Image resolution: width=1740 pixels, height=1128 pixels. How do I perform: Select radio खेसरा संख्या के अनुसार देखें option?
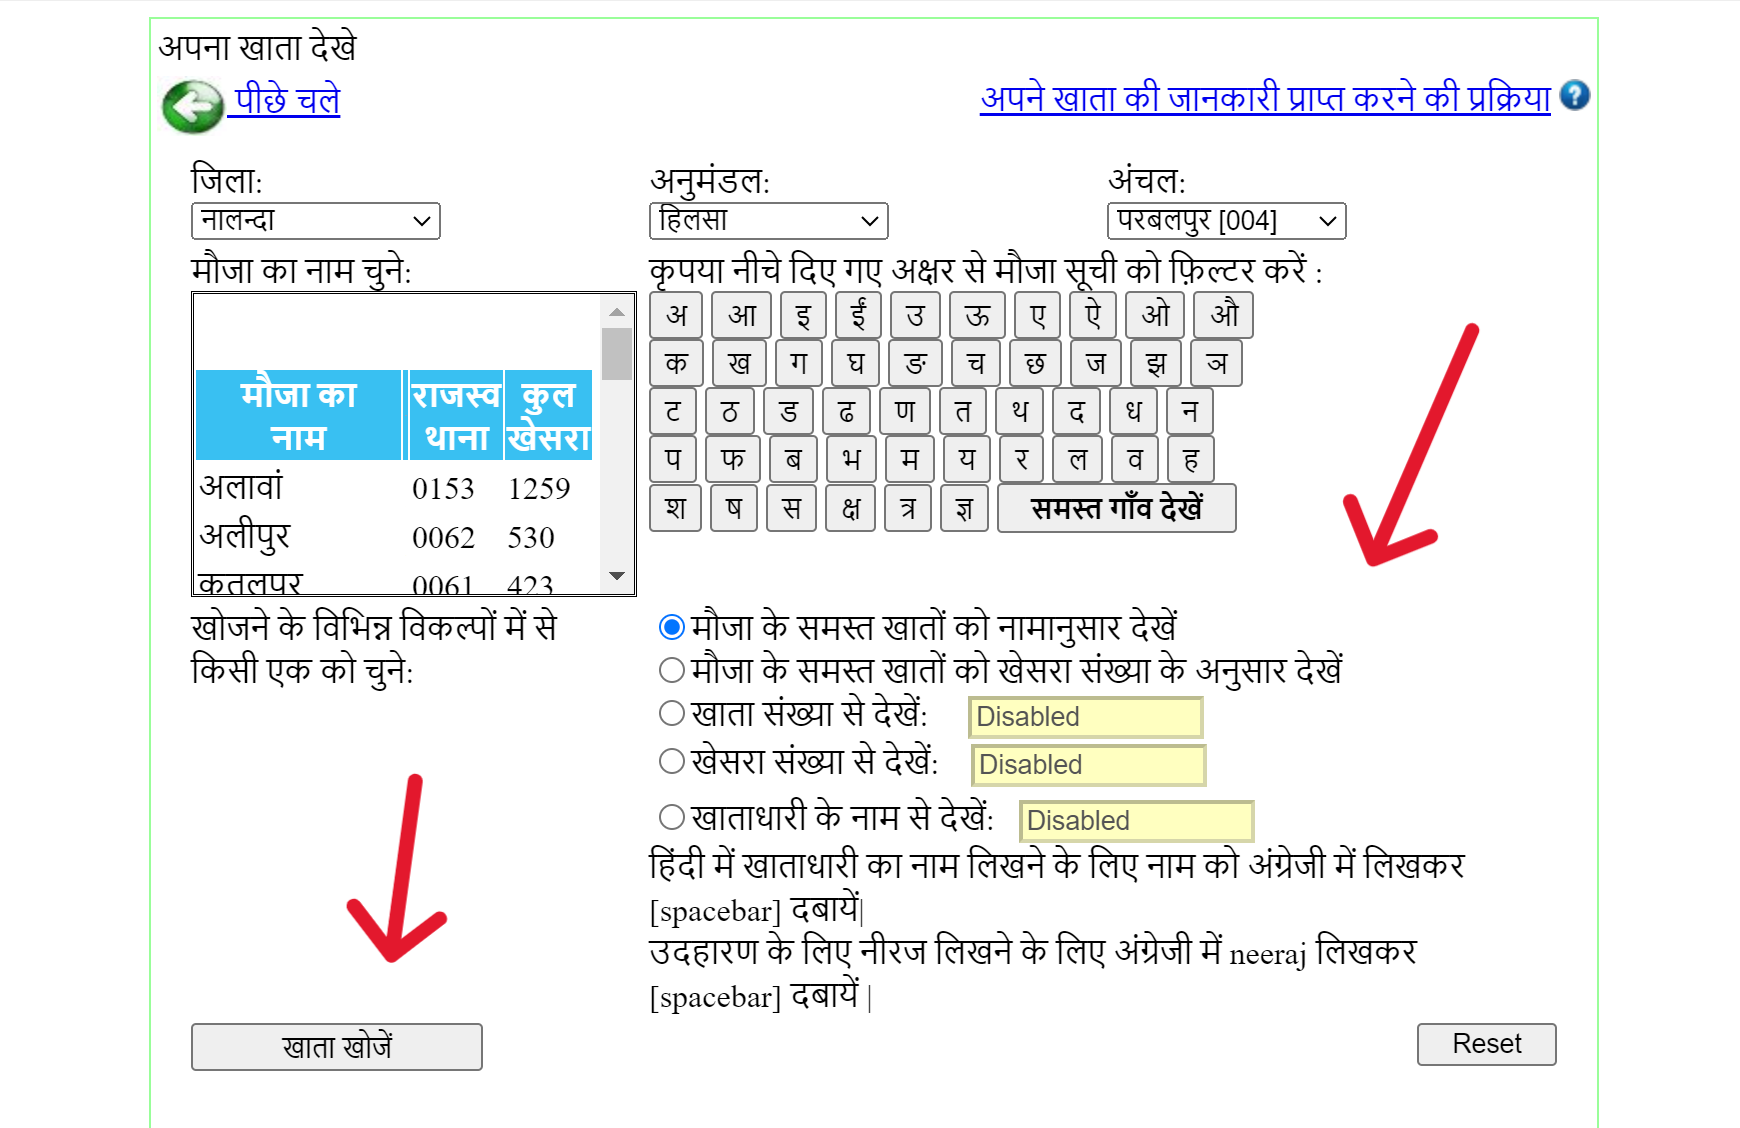pyautogui.click(x=671, y=670)
